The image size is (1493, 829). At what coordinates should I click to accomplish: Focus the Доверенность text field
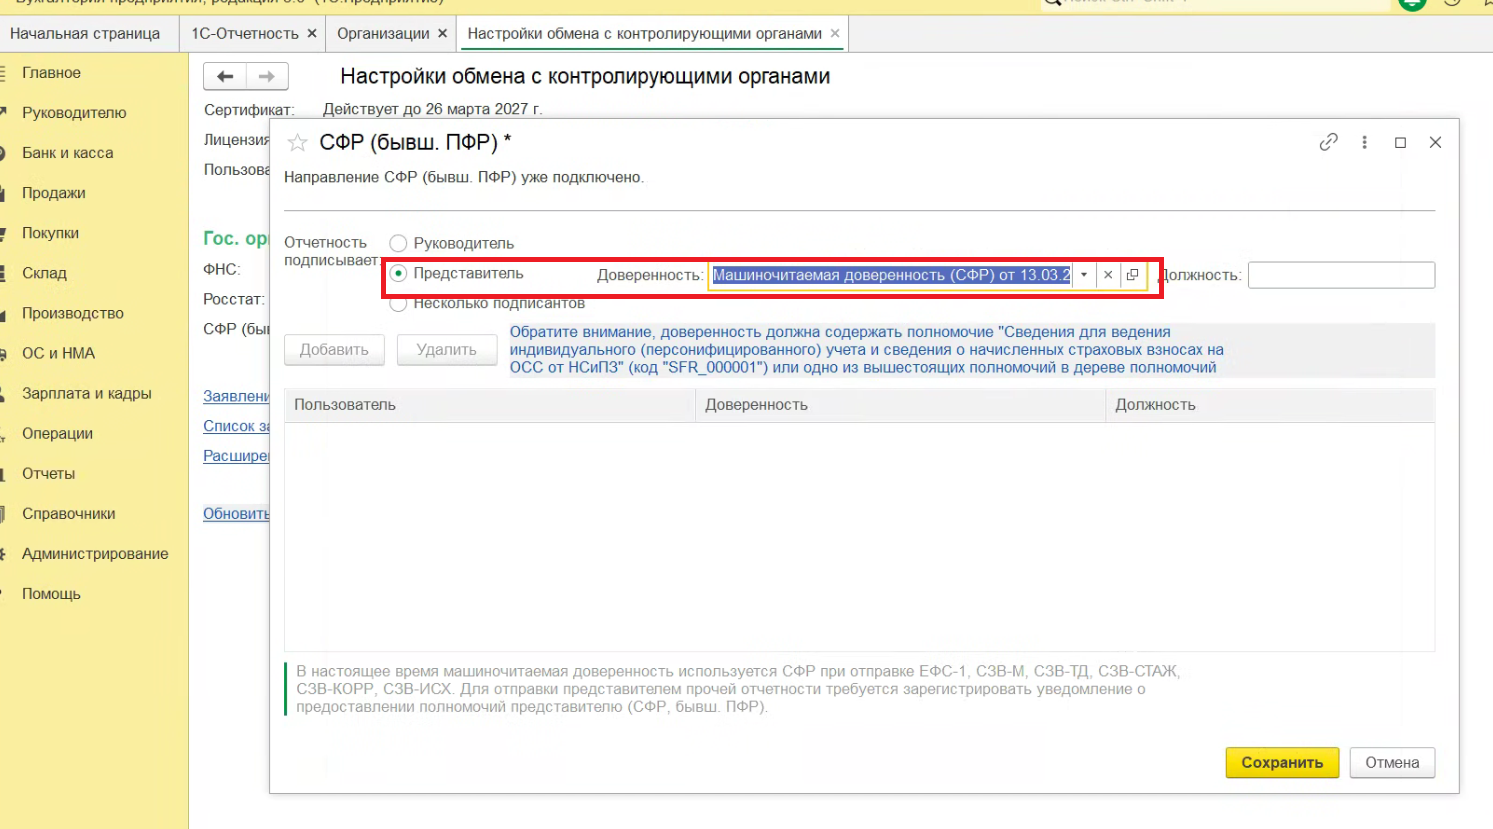point(891,275)
